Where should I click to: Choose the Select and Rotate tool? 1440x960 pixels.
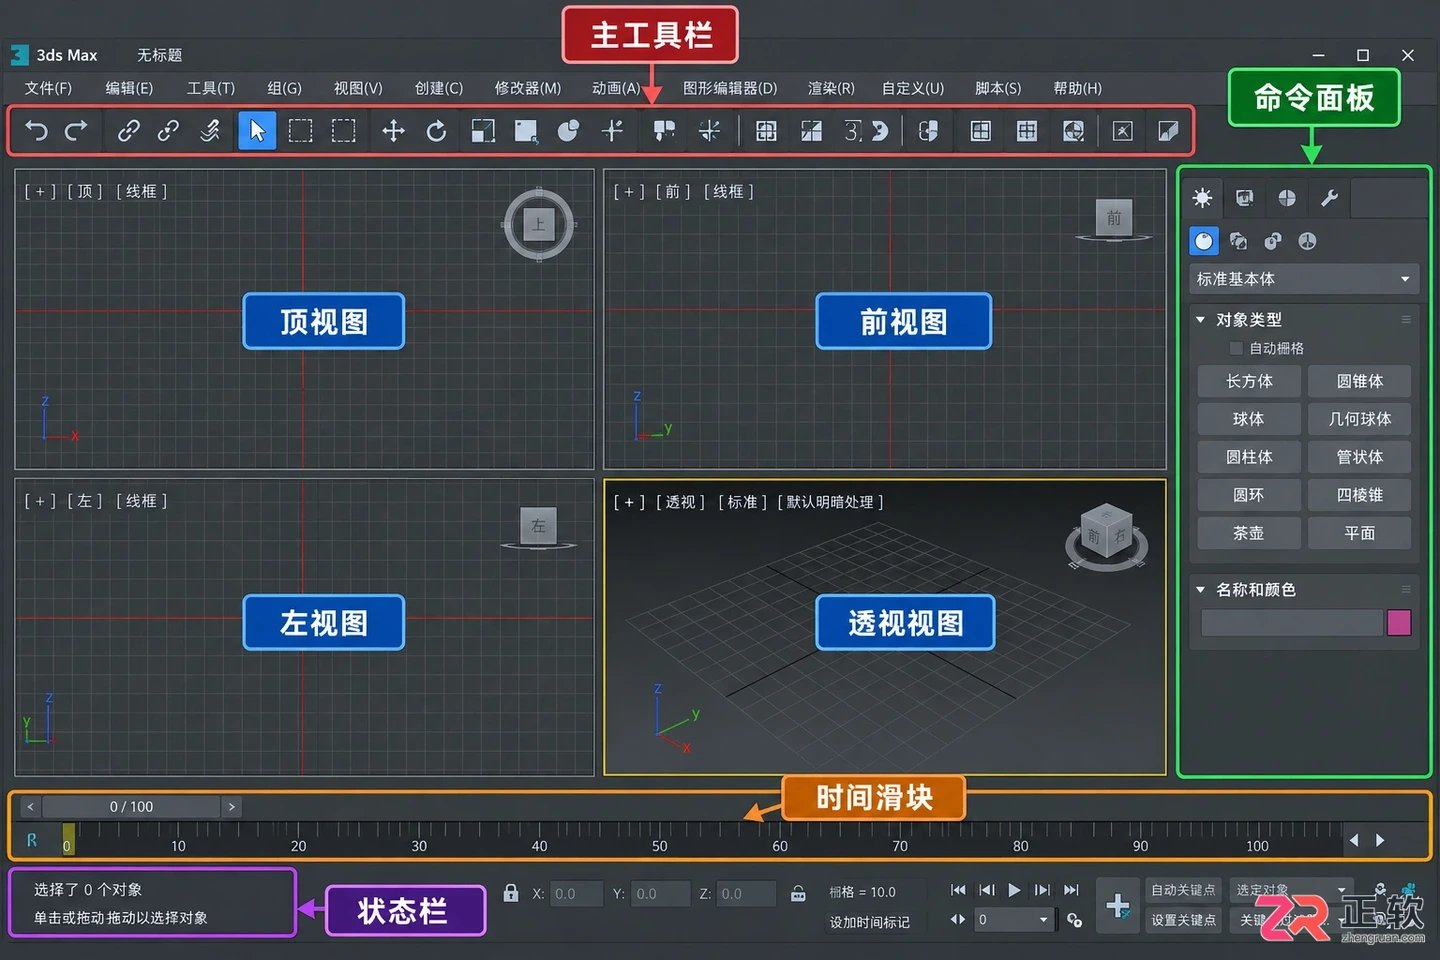(436, 131)
